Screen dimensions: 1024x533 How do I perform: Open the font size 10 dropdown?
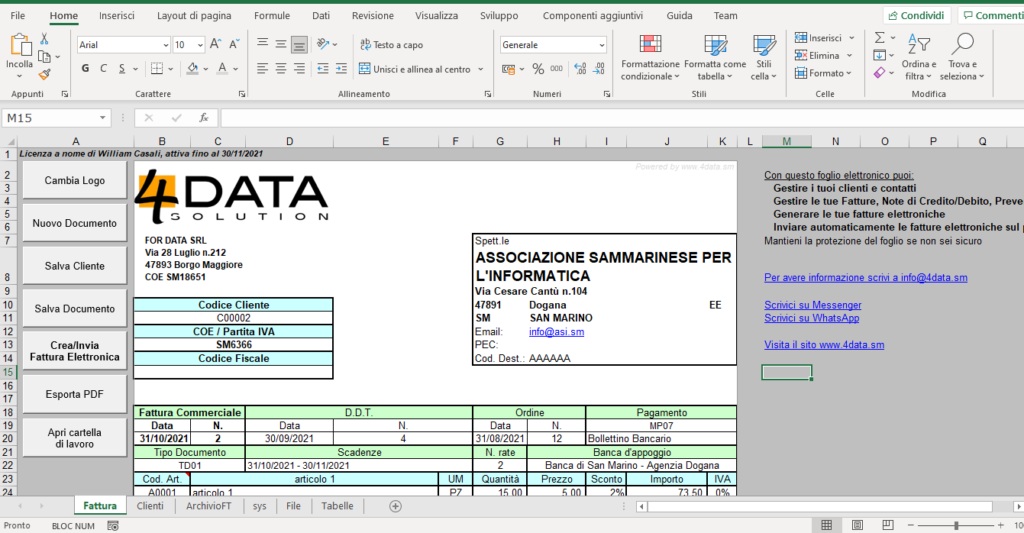pyautogui.click(x=199, y=44)
